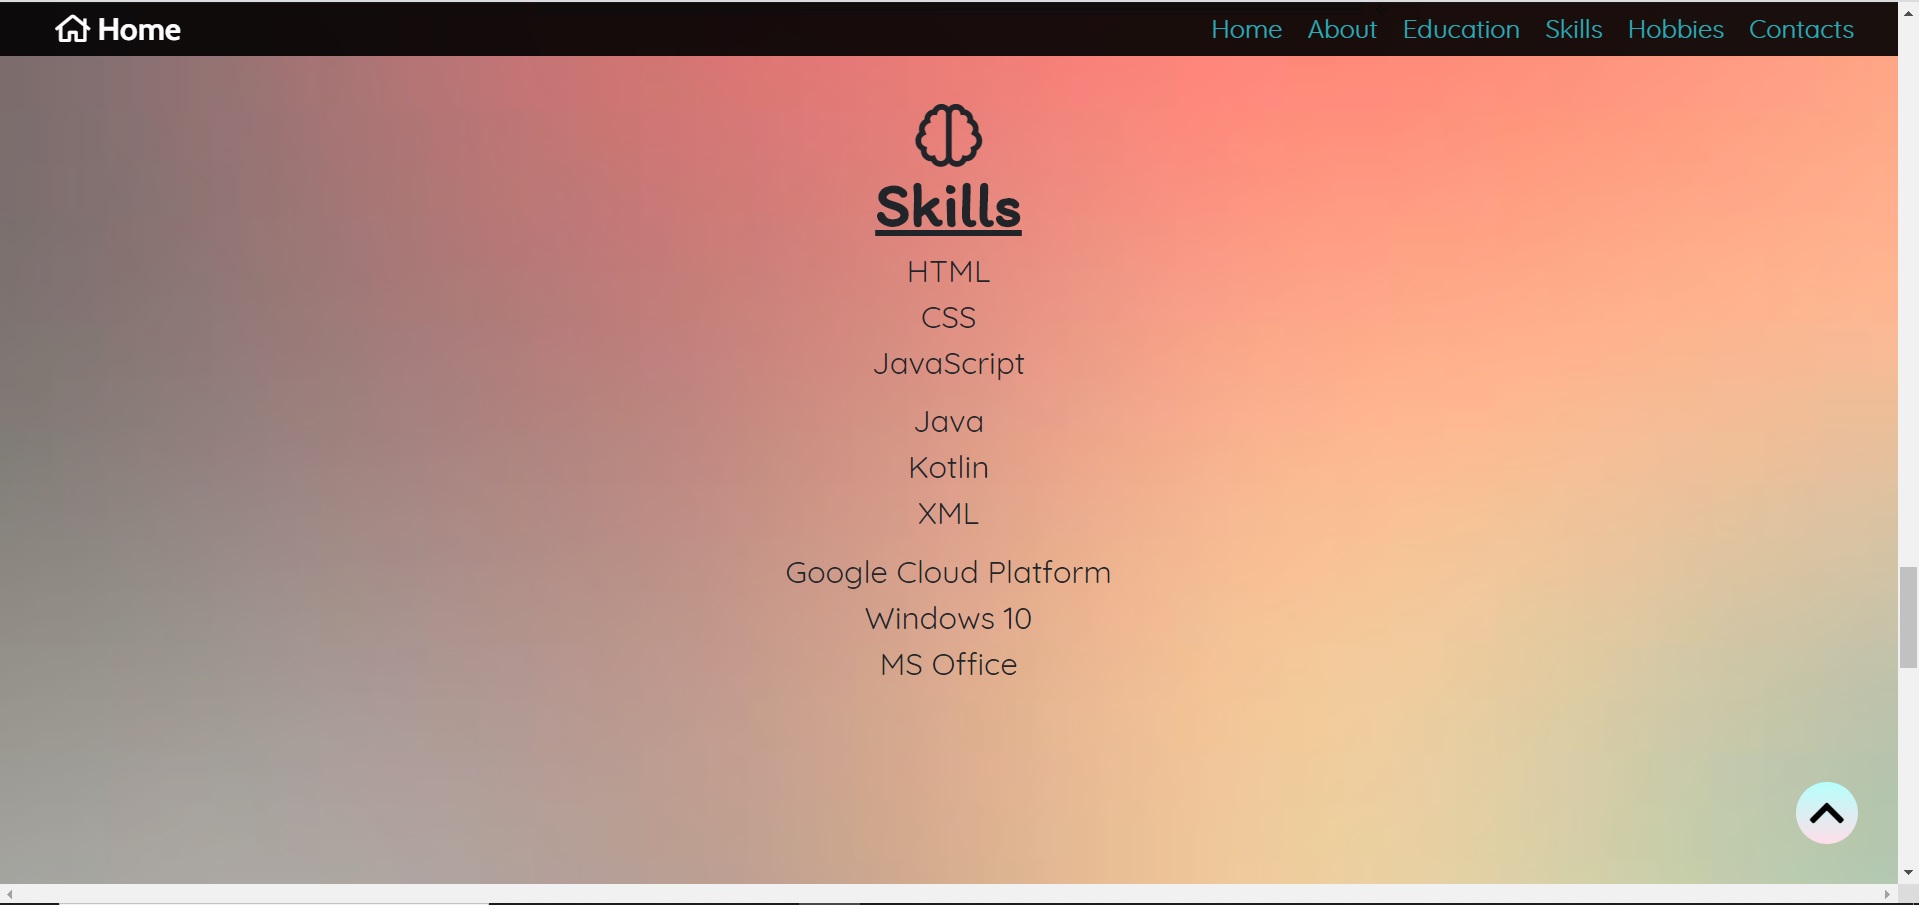
Task: Click the horizontal scrollbar right arrow
Action: tap(1888, 894)
